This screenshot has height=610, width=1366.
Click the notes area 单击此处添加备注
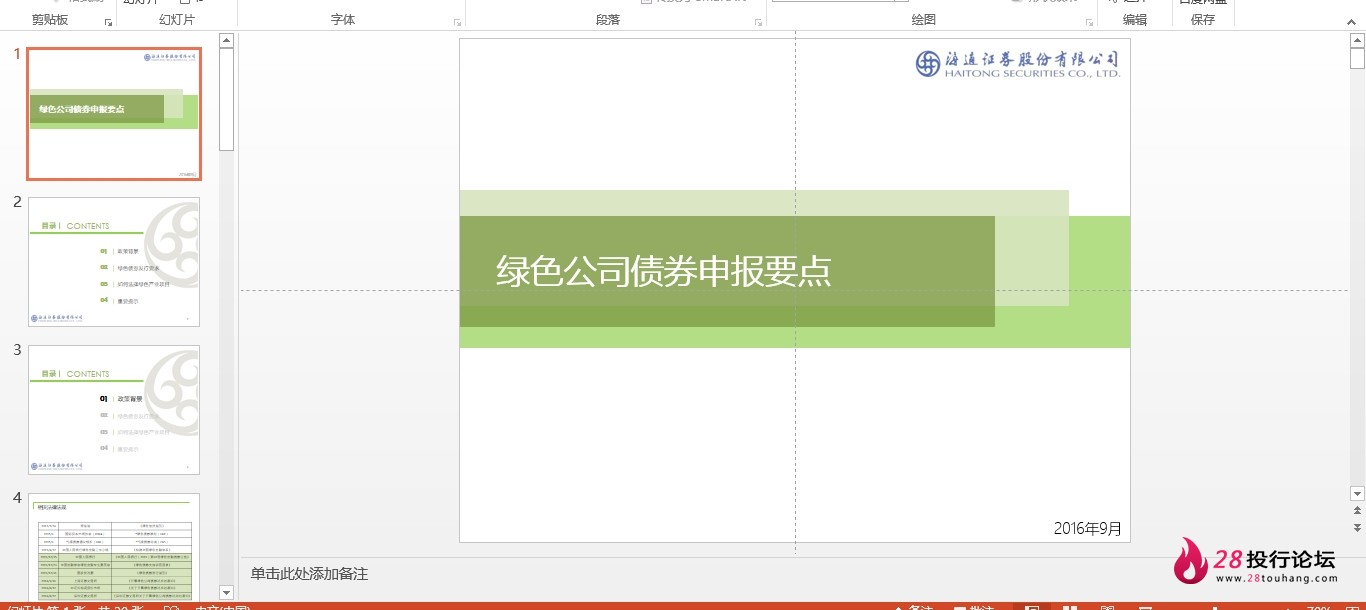(309, 574)
